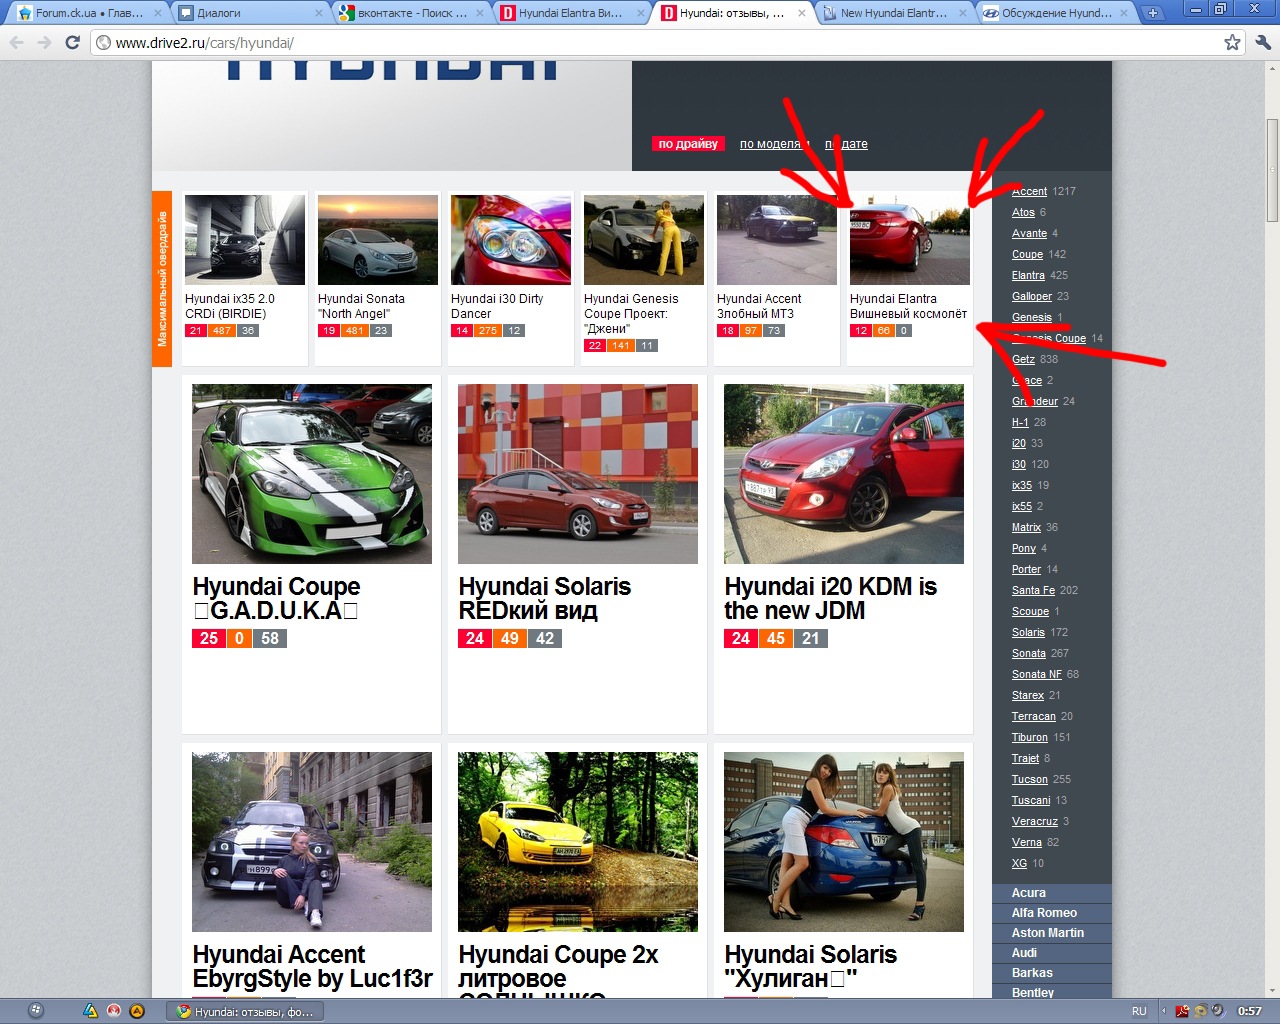Image resolution: width=1280 pixels, height=1024 pixels.
Task: Close the Hyundai Elantra Ви... tab
Action: (x=641, y=13)
